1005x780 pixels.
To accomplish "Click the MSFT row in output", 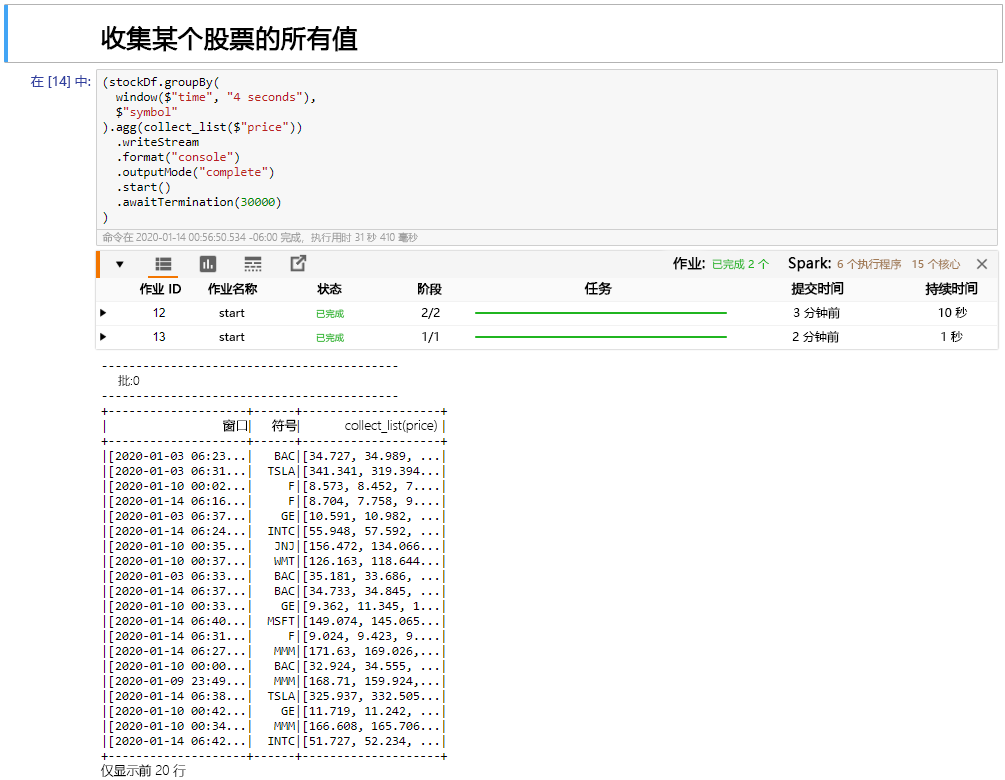I will pos(274,621).
